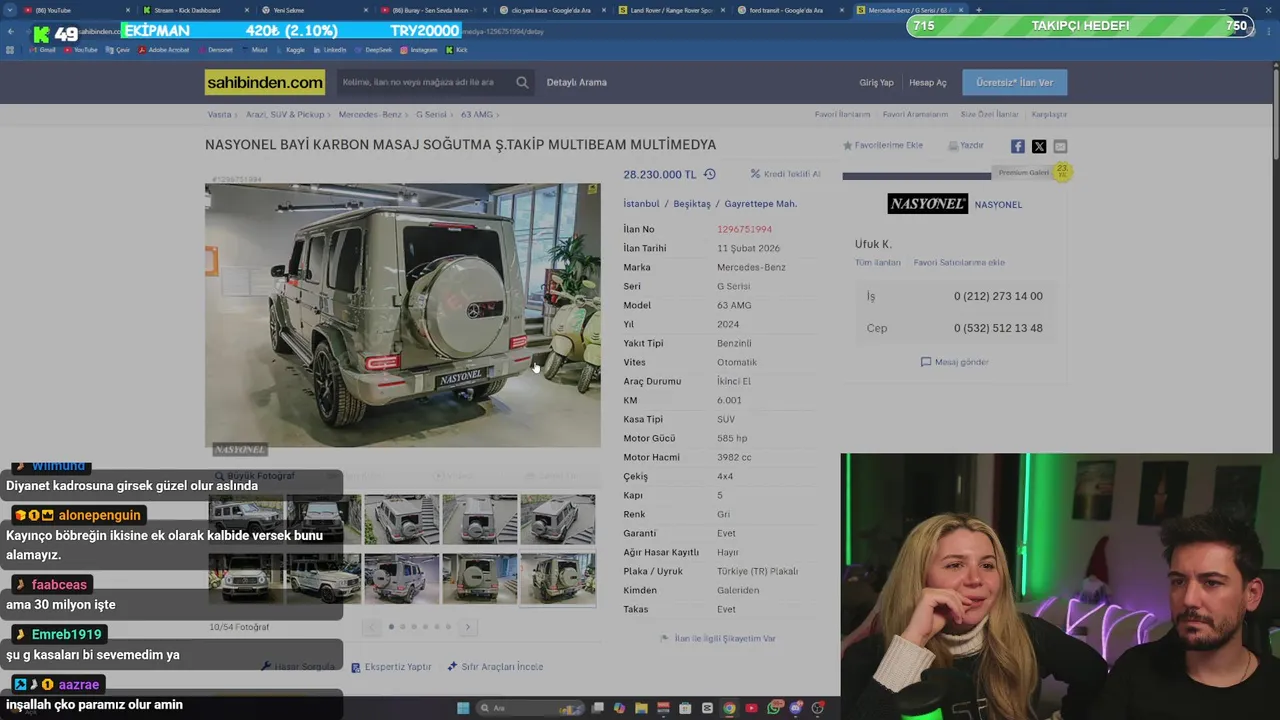Click Windows Start button on taskbar
This screenshot has height=720, width=1280.
tap(463, 708)
